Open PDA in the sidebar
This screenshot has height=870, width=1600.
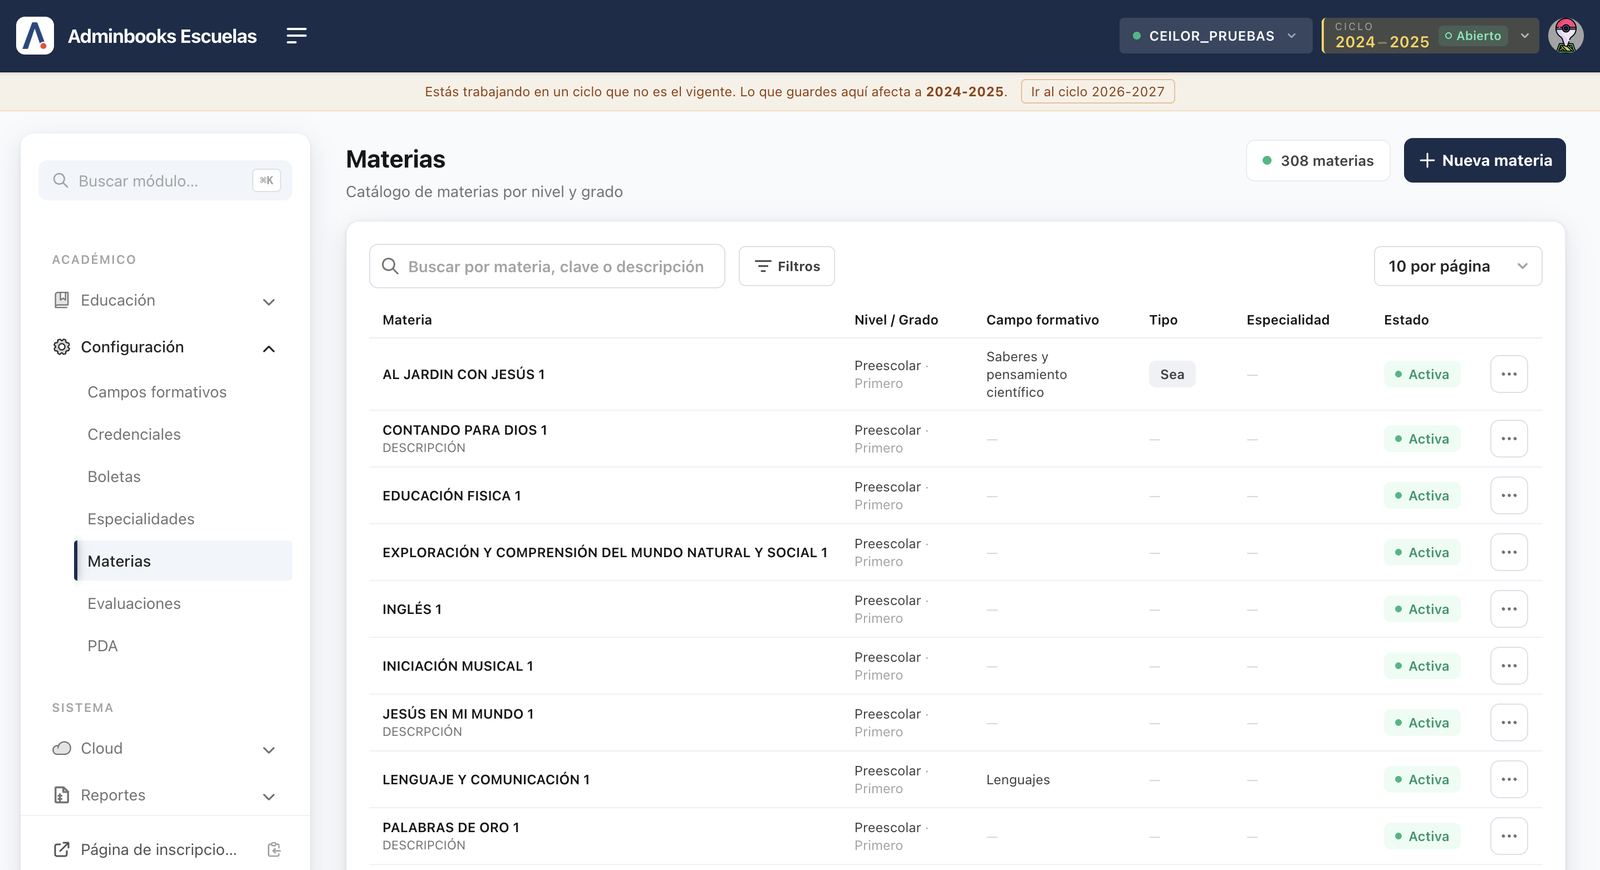pos(103,646)
